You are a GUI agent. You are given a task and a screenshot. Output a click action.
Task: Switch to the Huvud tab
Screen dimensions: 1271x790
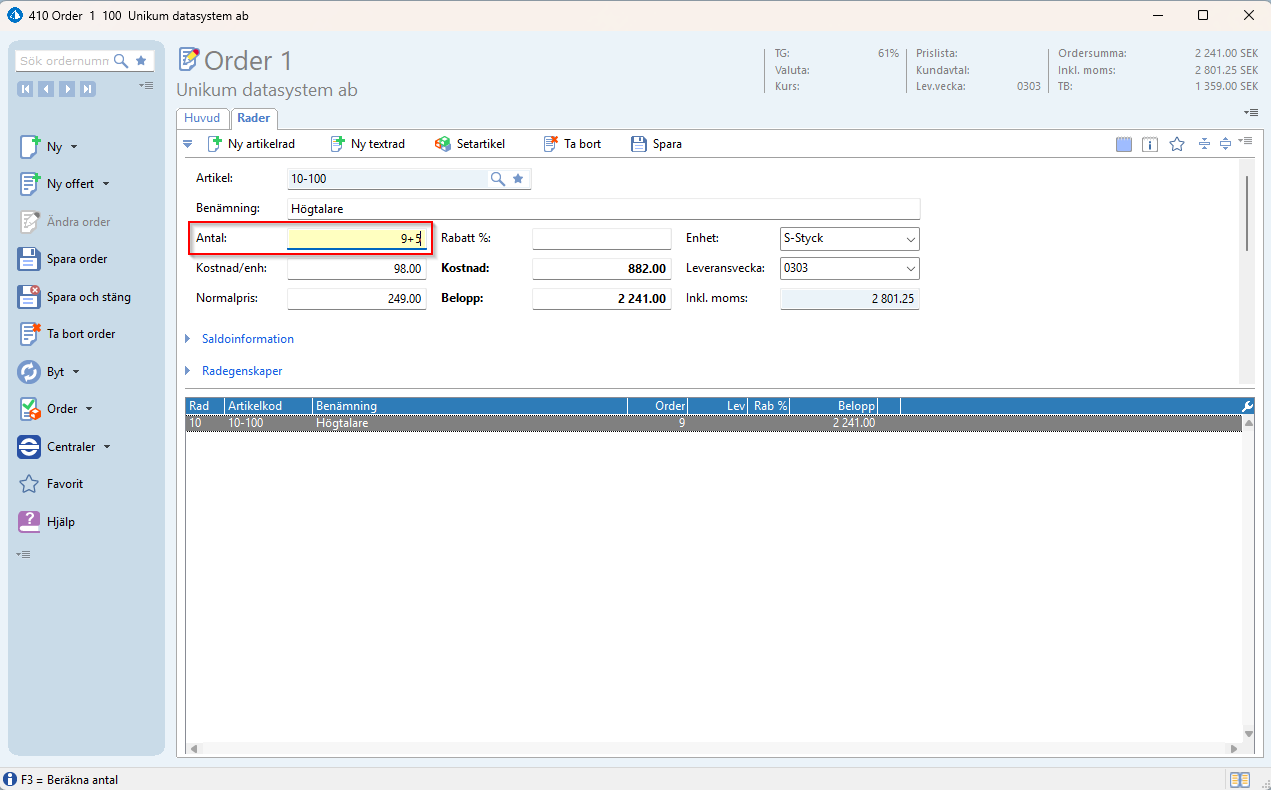[x=202, y=118]
